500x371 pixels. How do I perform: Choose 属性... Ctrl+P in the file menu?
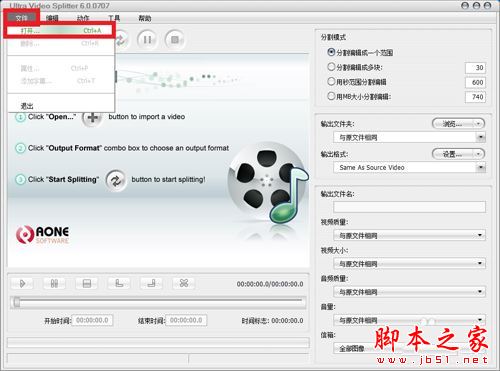coord(60,68)
